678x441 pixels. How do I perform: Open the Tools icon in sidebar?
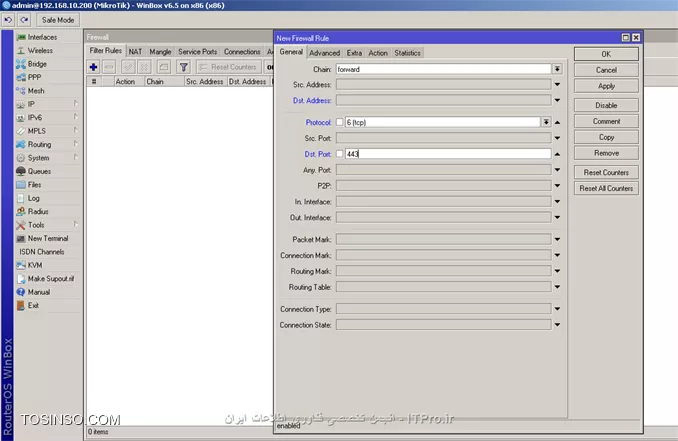point(21,225)
